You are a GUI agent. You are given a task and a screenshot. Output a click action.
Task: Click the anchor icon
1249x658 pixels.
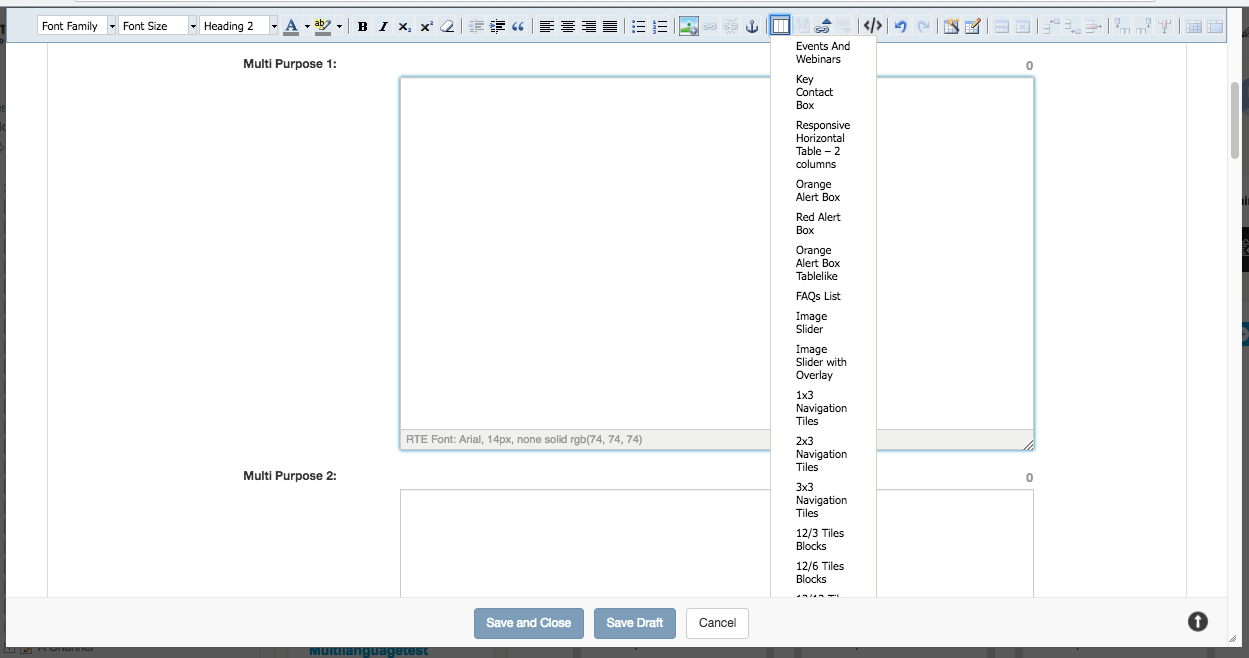(752, 26)
